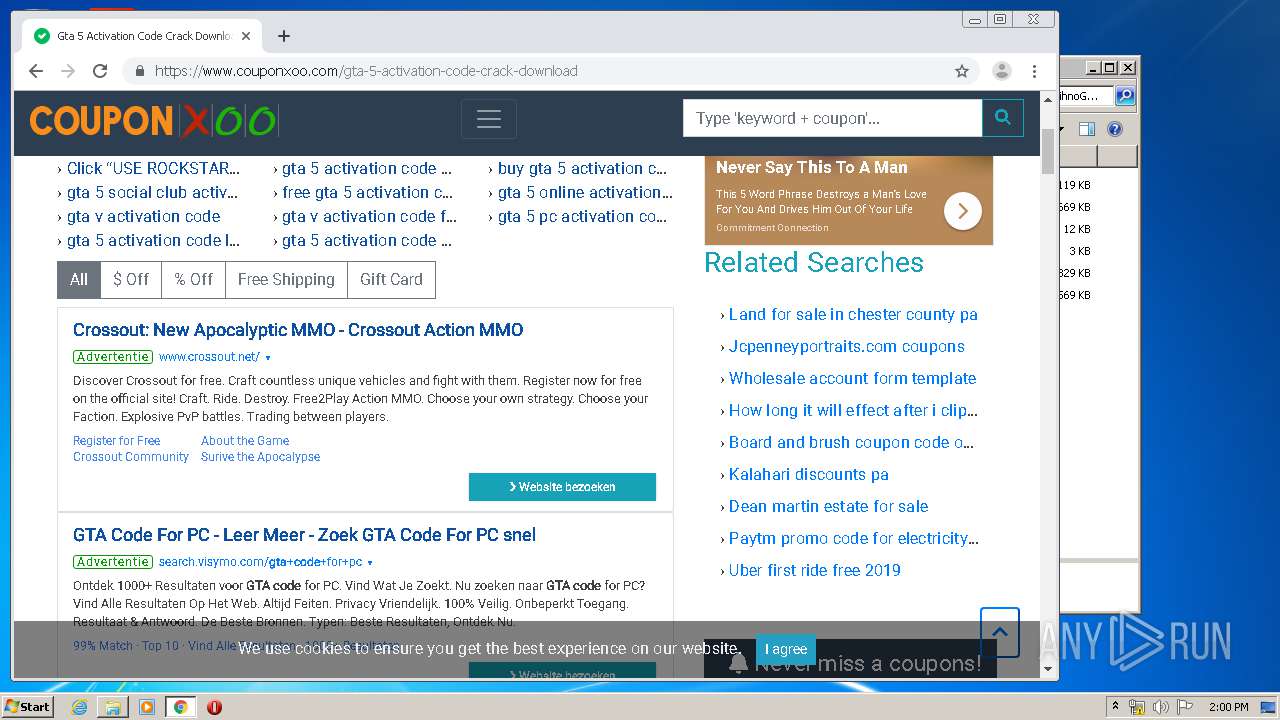The width and height of the screenshot is (1280, 720).
Task: Click volume icon in system tray
Action: pyautogui.click(x=1161, y=707)
